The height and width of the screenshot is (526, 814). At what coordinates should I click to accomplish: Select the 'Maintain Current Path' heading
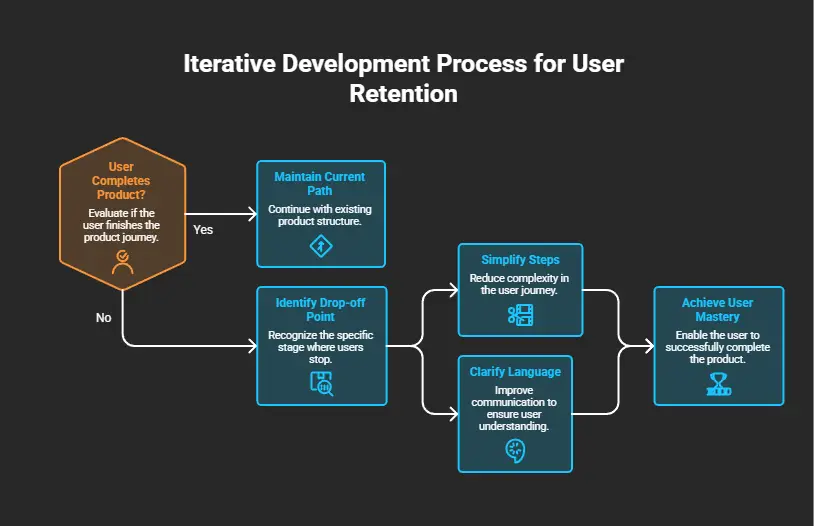320,184
